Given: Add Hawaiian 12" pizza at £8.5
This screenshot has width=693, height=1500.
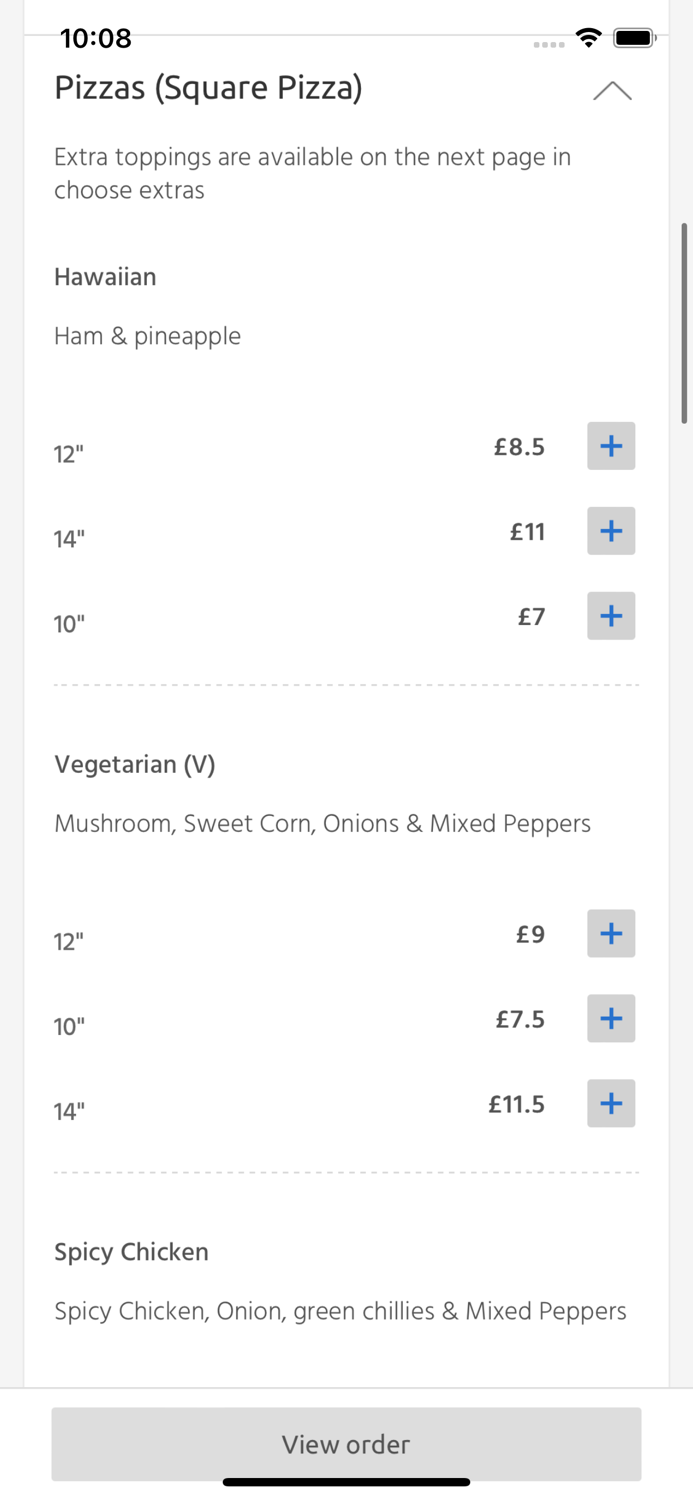Looking at the screenshot, I should click(x=611, y=446).
